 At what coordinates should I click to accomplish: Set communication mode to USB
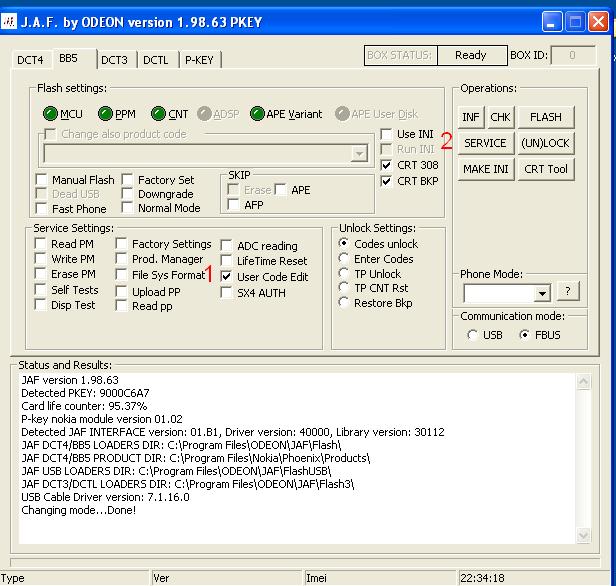pyautogui.click(x=472, y=335)
